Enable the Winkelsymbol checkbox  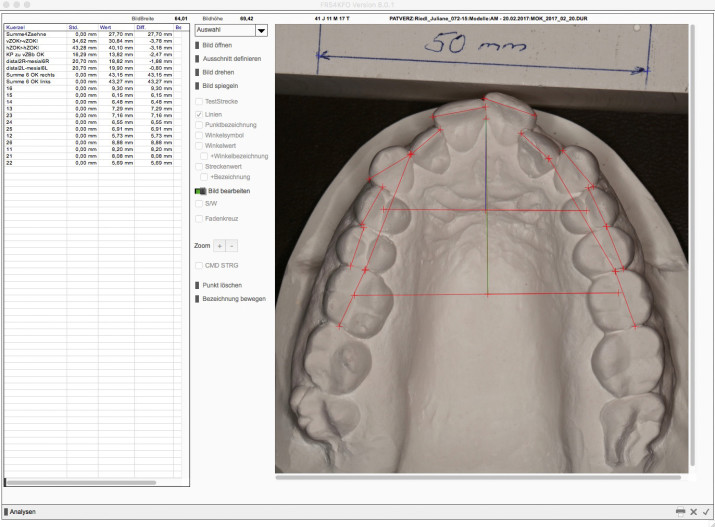tap(199, 135)
